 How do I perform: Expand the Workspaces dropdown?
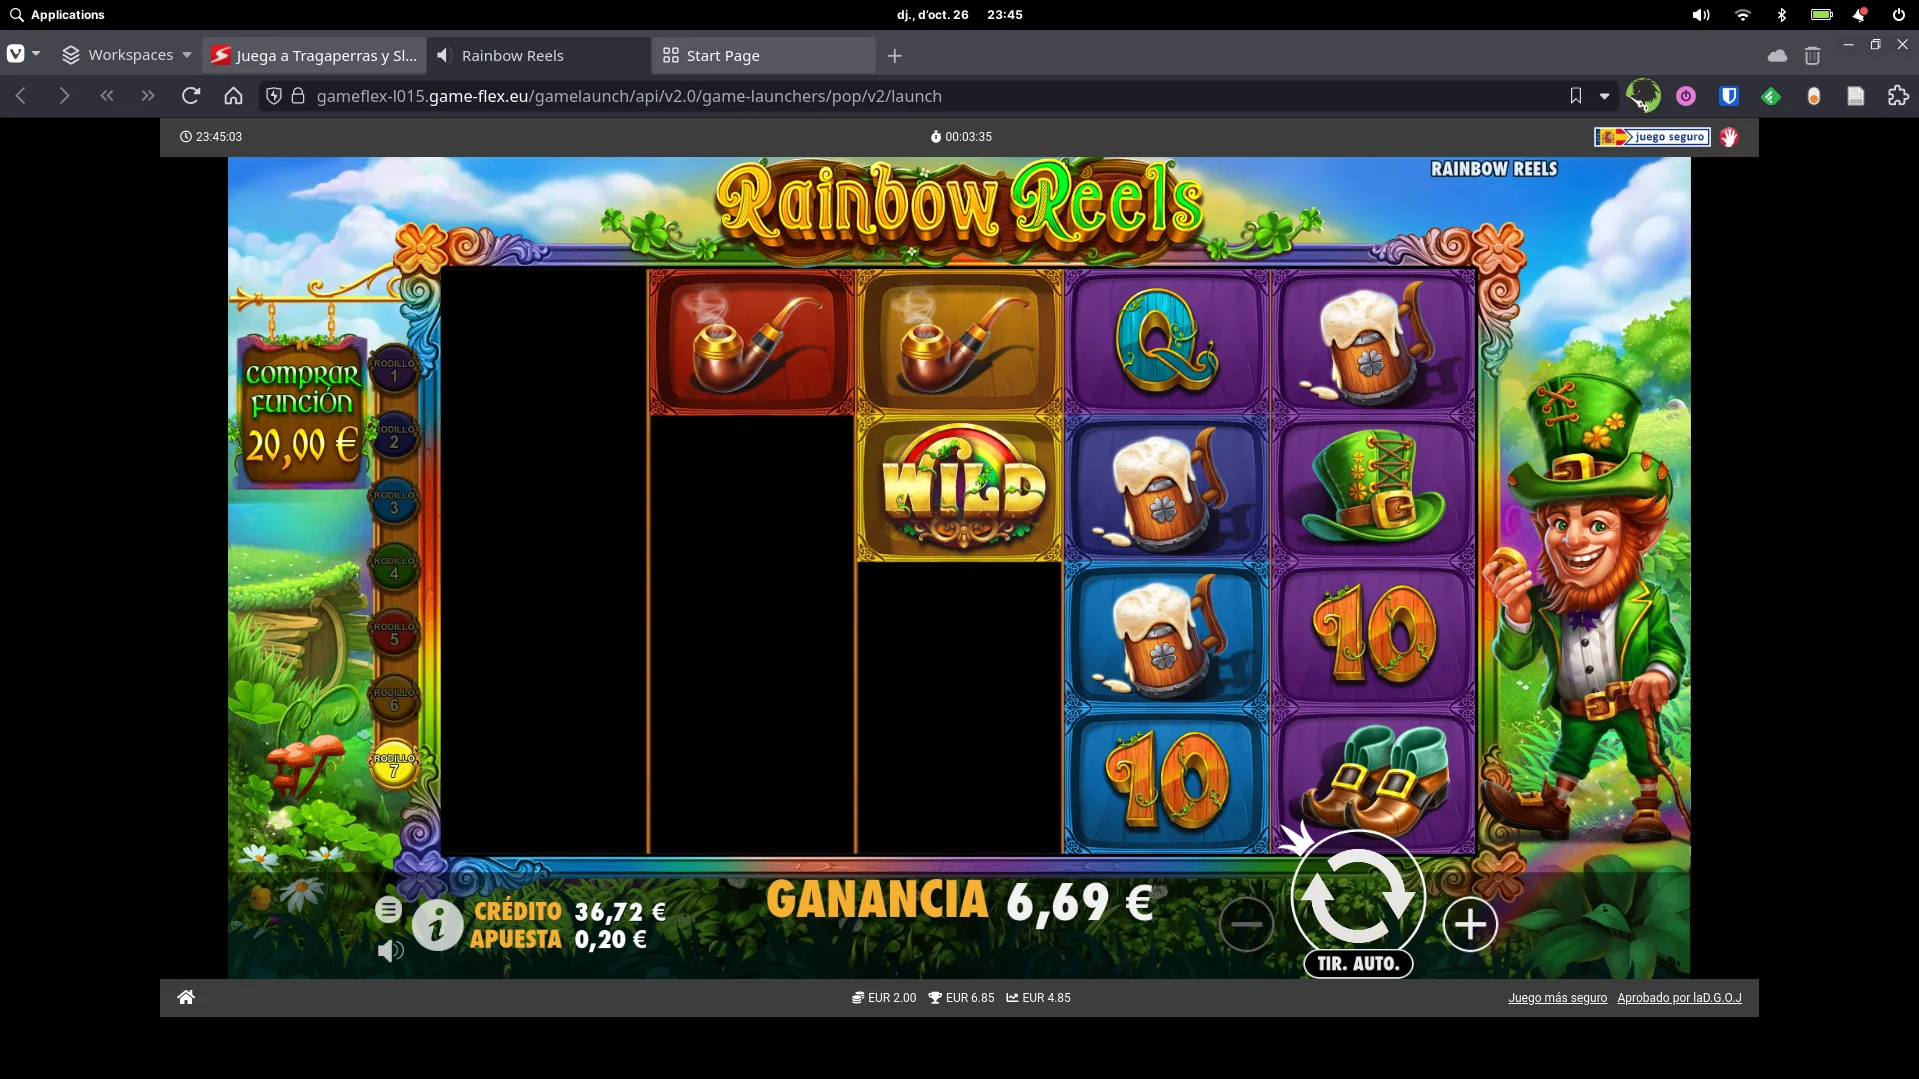coord(127,55)
